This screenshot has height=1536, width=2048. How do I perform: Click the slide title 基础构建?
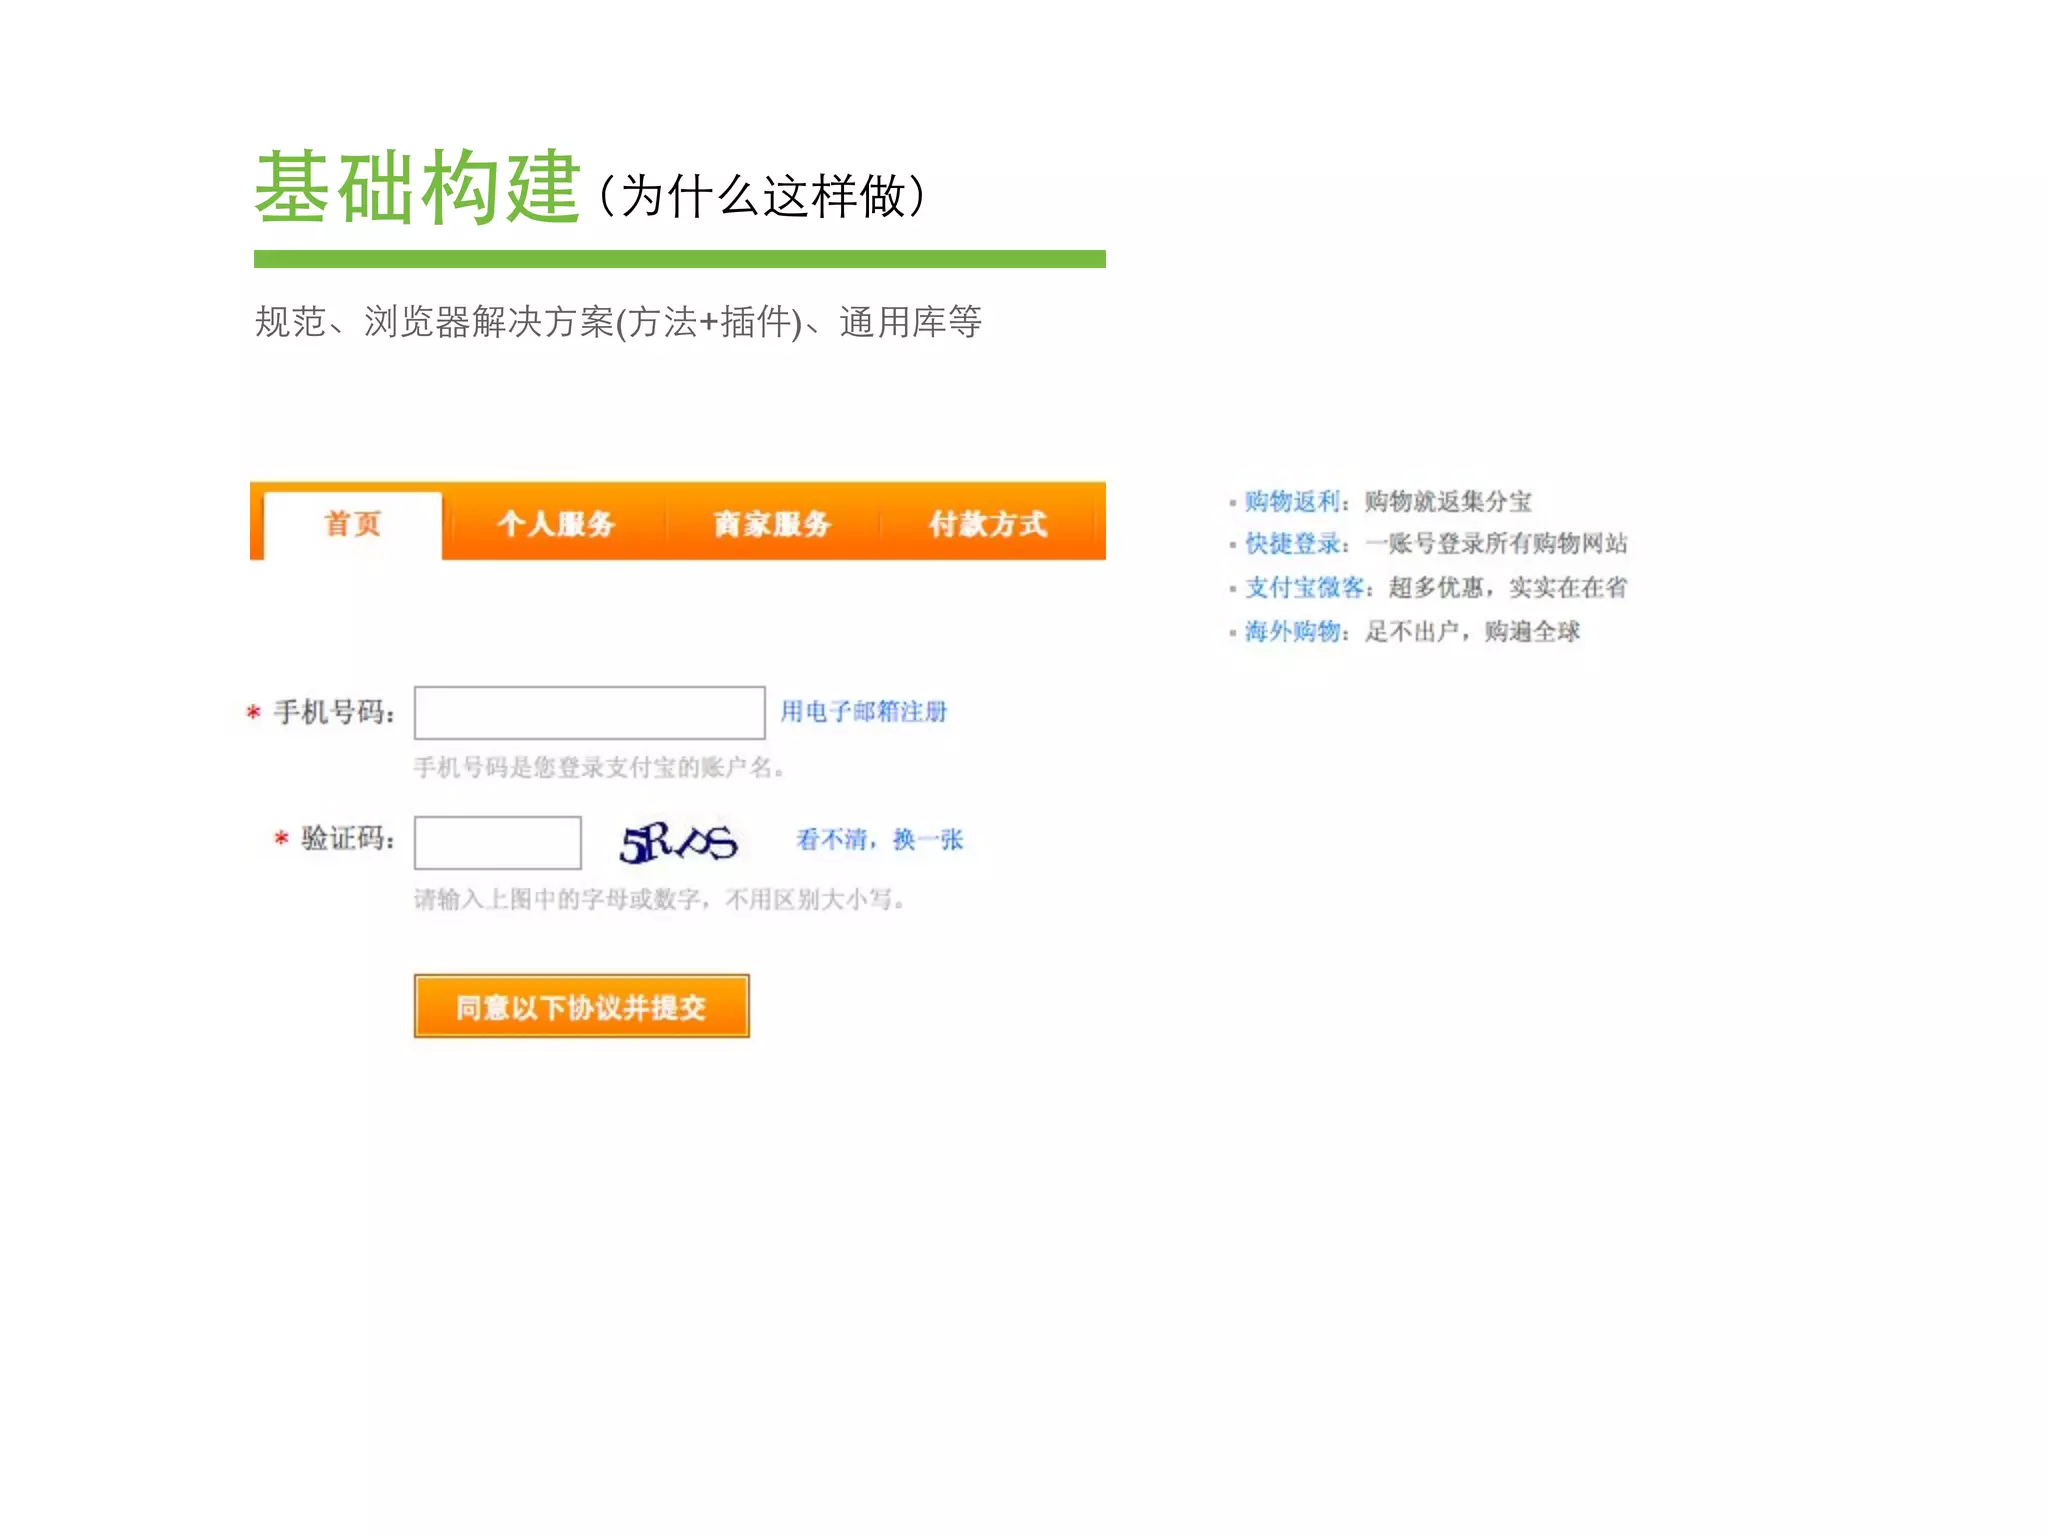[417, 188]
